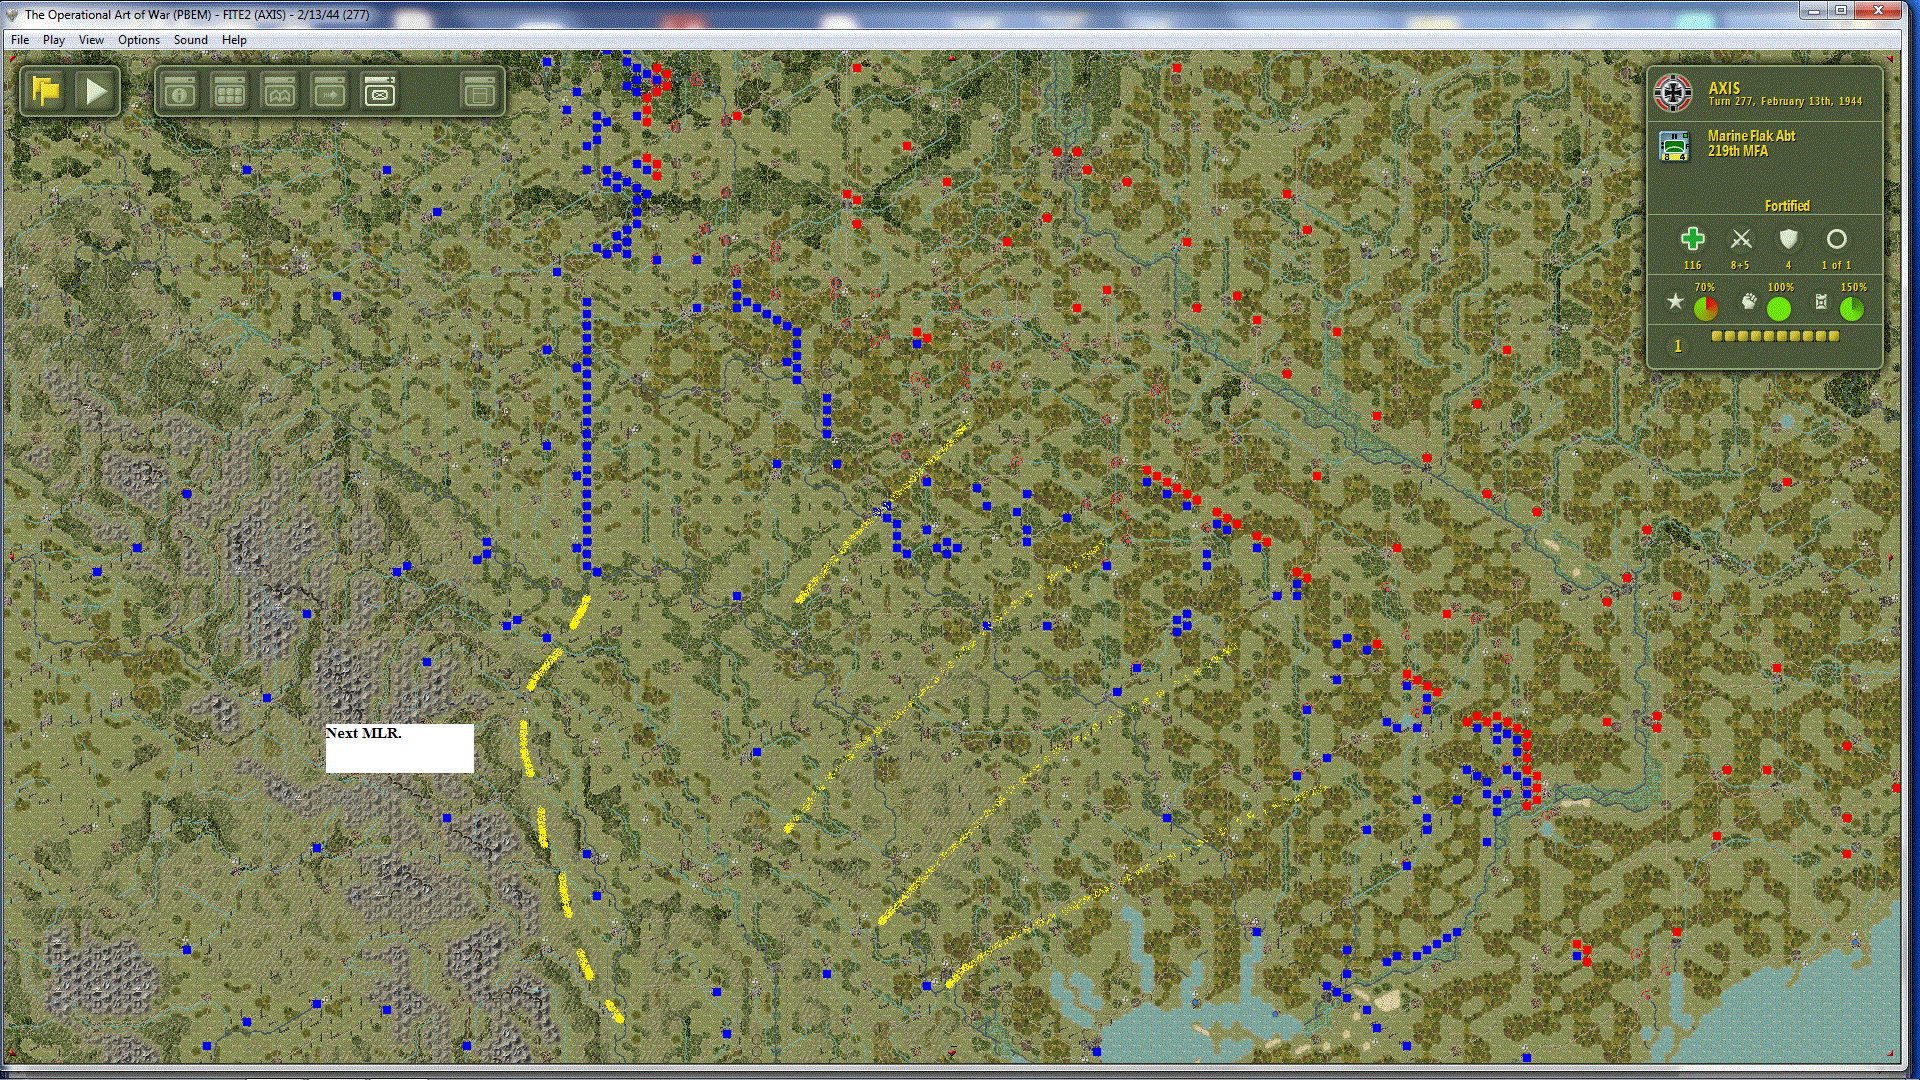The image size is (1920, 1080).
Task: Open the grid-of-units toolbar panel
Action: 230,92
